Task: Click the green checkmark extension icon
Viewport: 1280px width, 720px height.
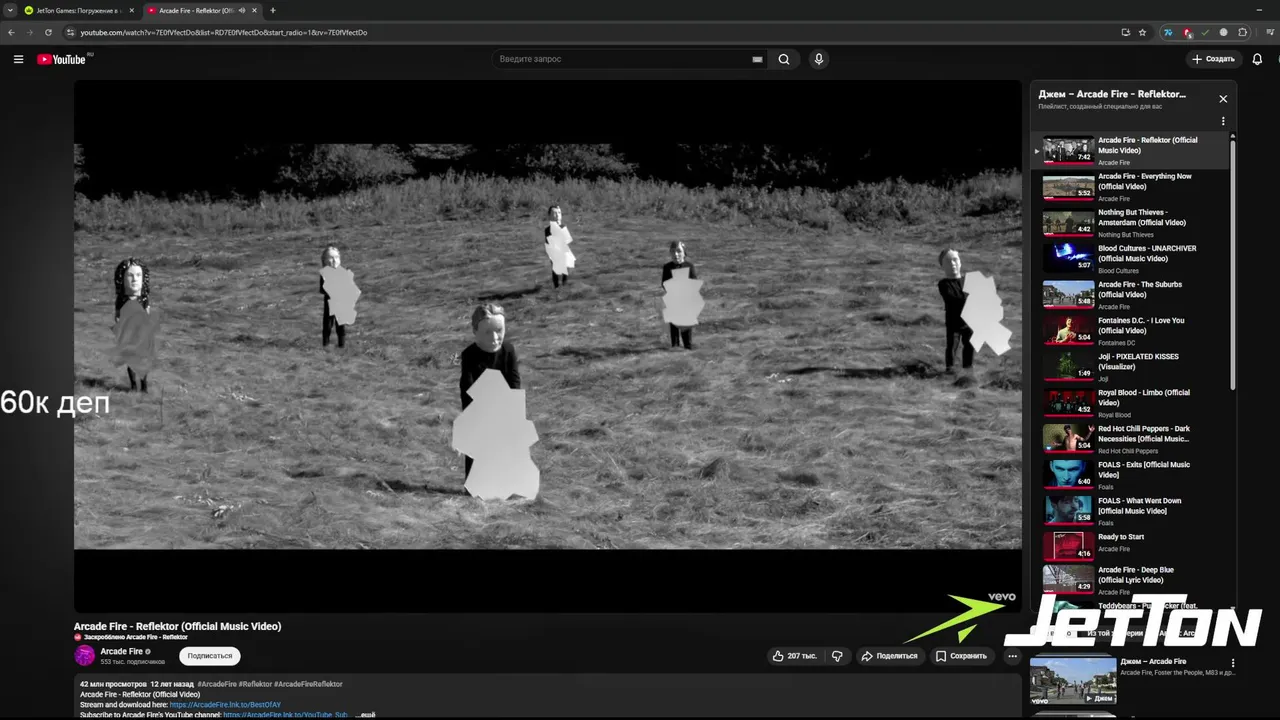Action: [1205, 32]
